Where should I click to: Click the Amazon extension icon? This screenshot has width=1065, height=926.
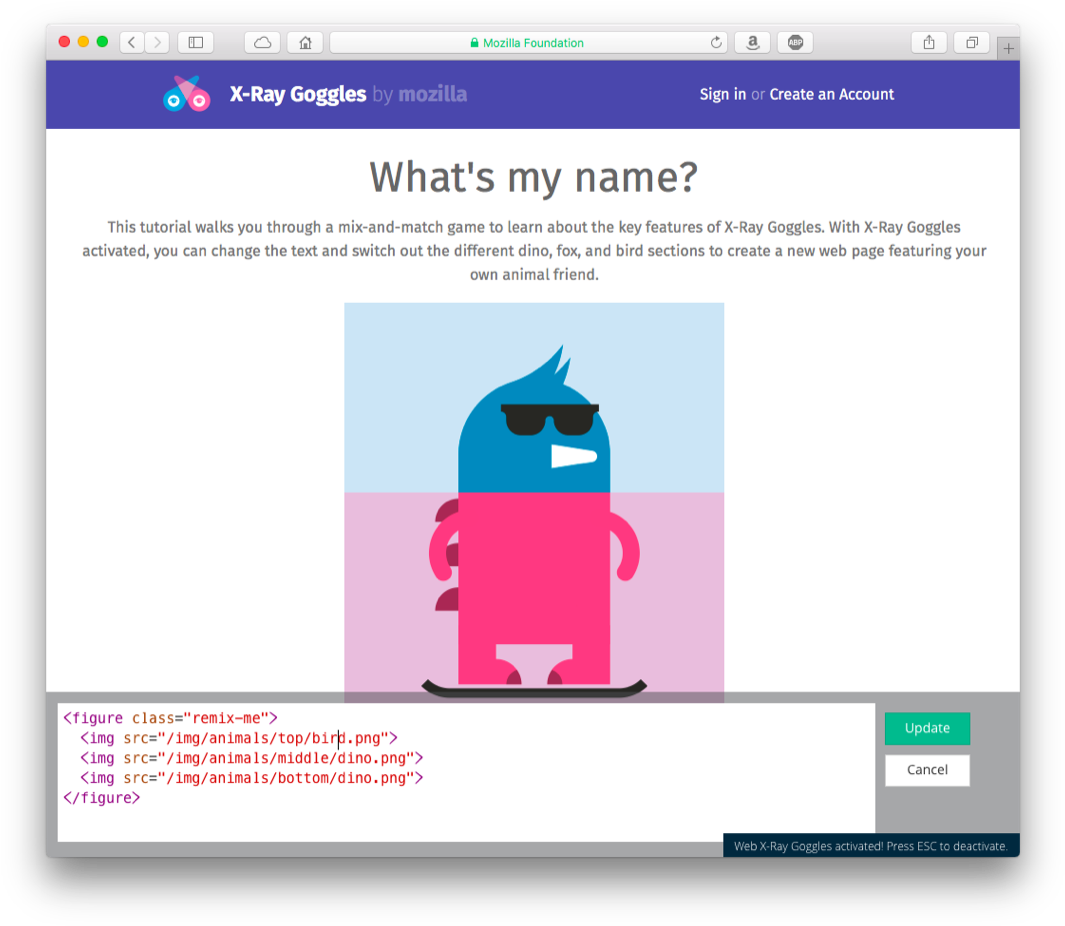pyautogui.click(x=752, y=42)
